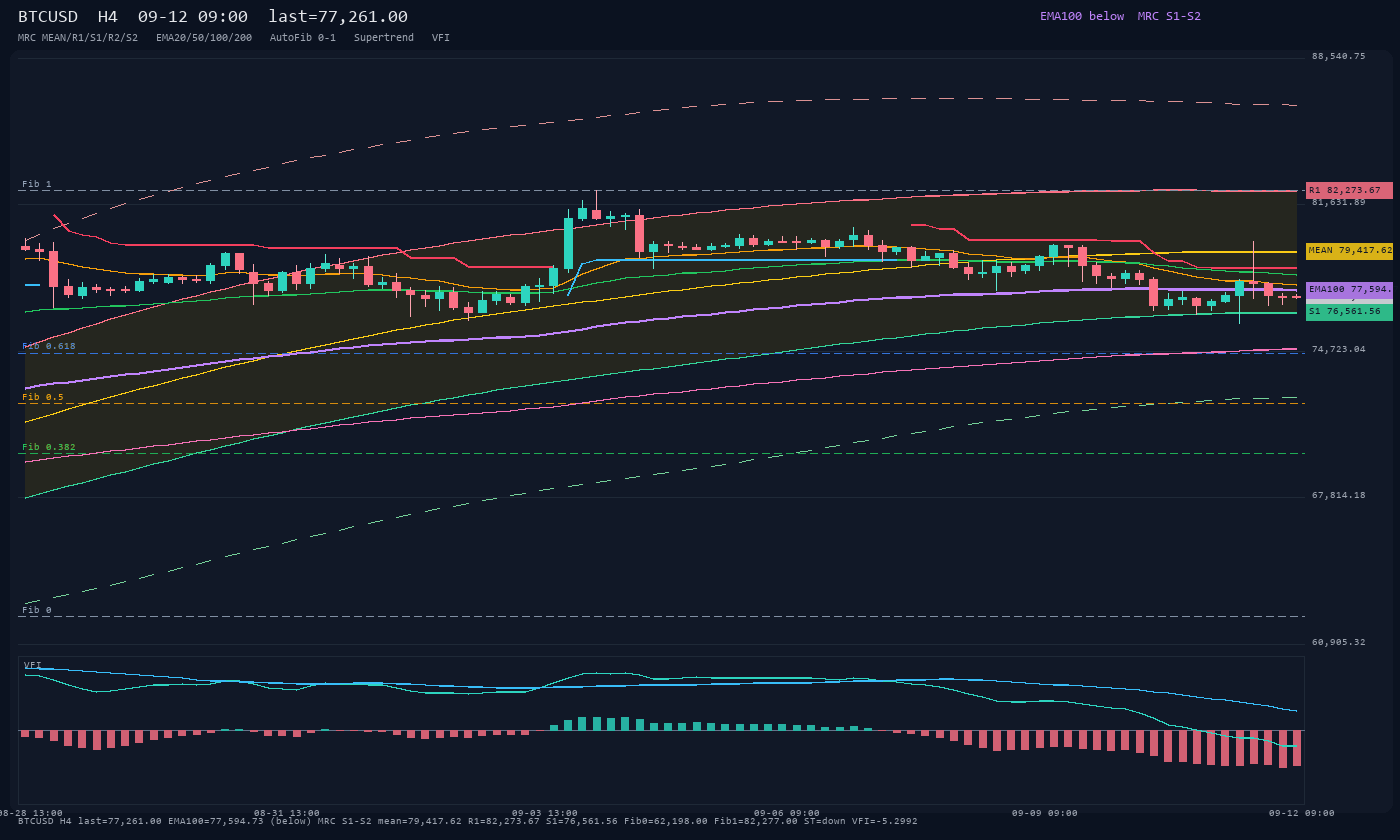Screen dimensions: 1400x840
Task: Click the 74,723.04 price axis label
Action: (1338, 349)
